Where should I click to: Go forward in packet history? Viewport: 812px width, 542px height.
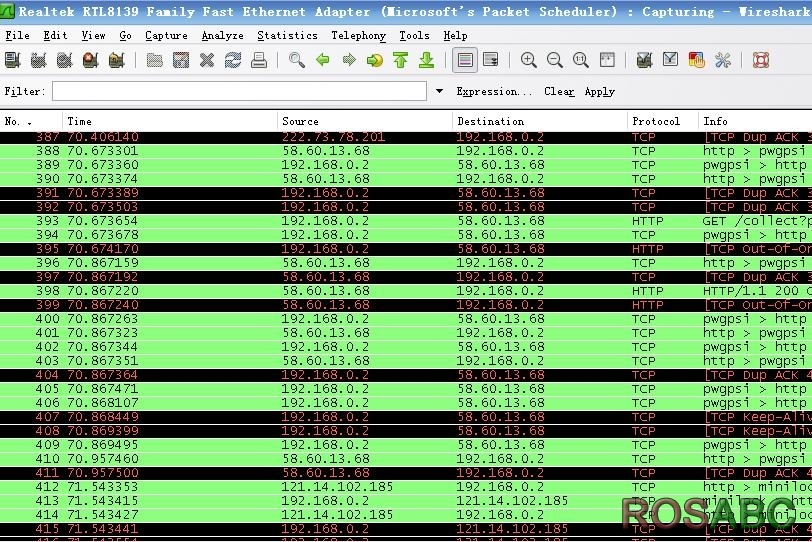point(349,60)
